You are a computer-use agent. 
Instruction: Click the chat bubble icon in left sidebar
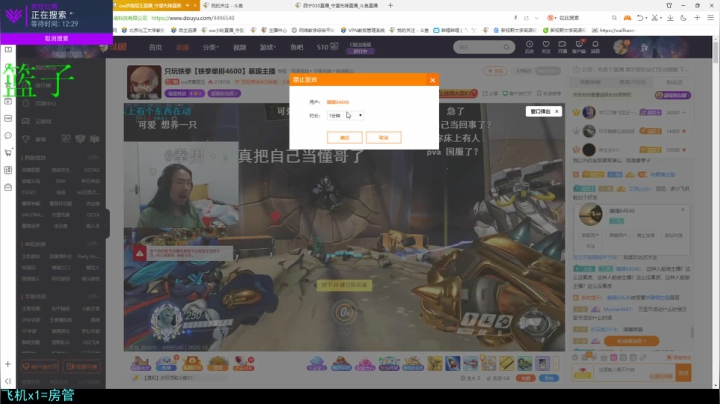(x=8, y=135)
